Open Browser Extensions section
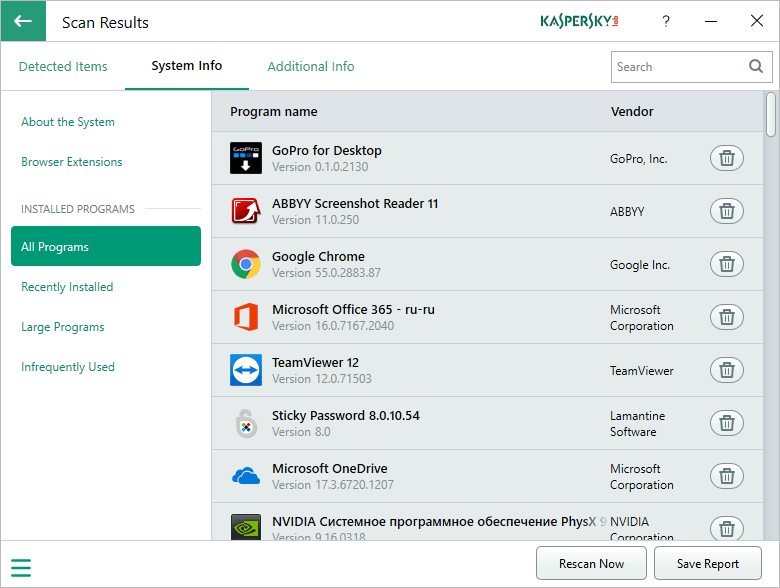The width and height of the screenshot is (780, 588). tap(72, 162)
